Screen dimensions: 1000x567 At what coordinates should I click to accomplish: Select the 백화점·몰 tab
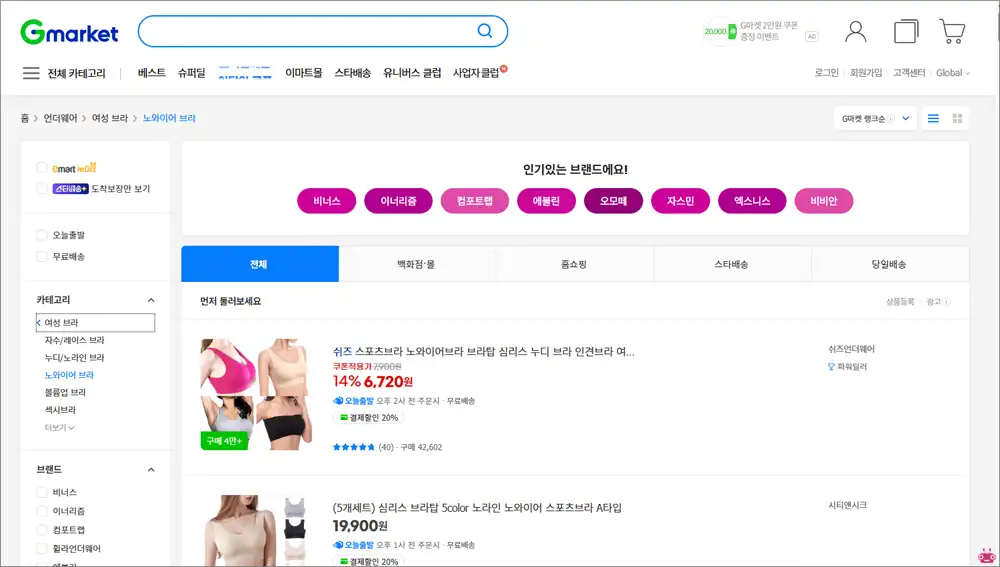(x=416, y=264)
